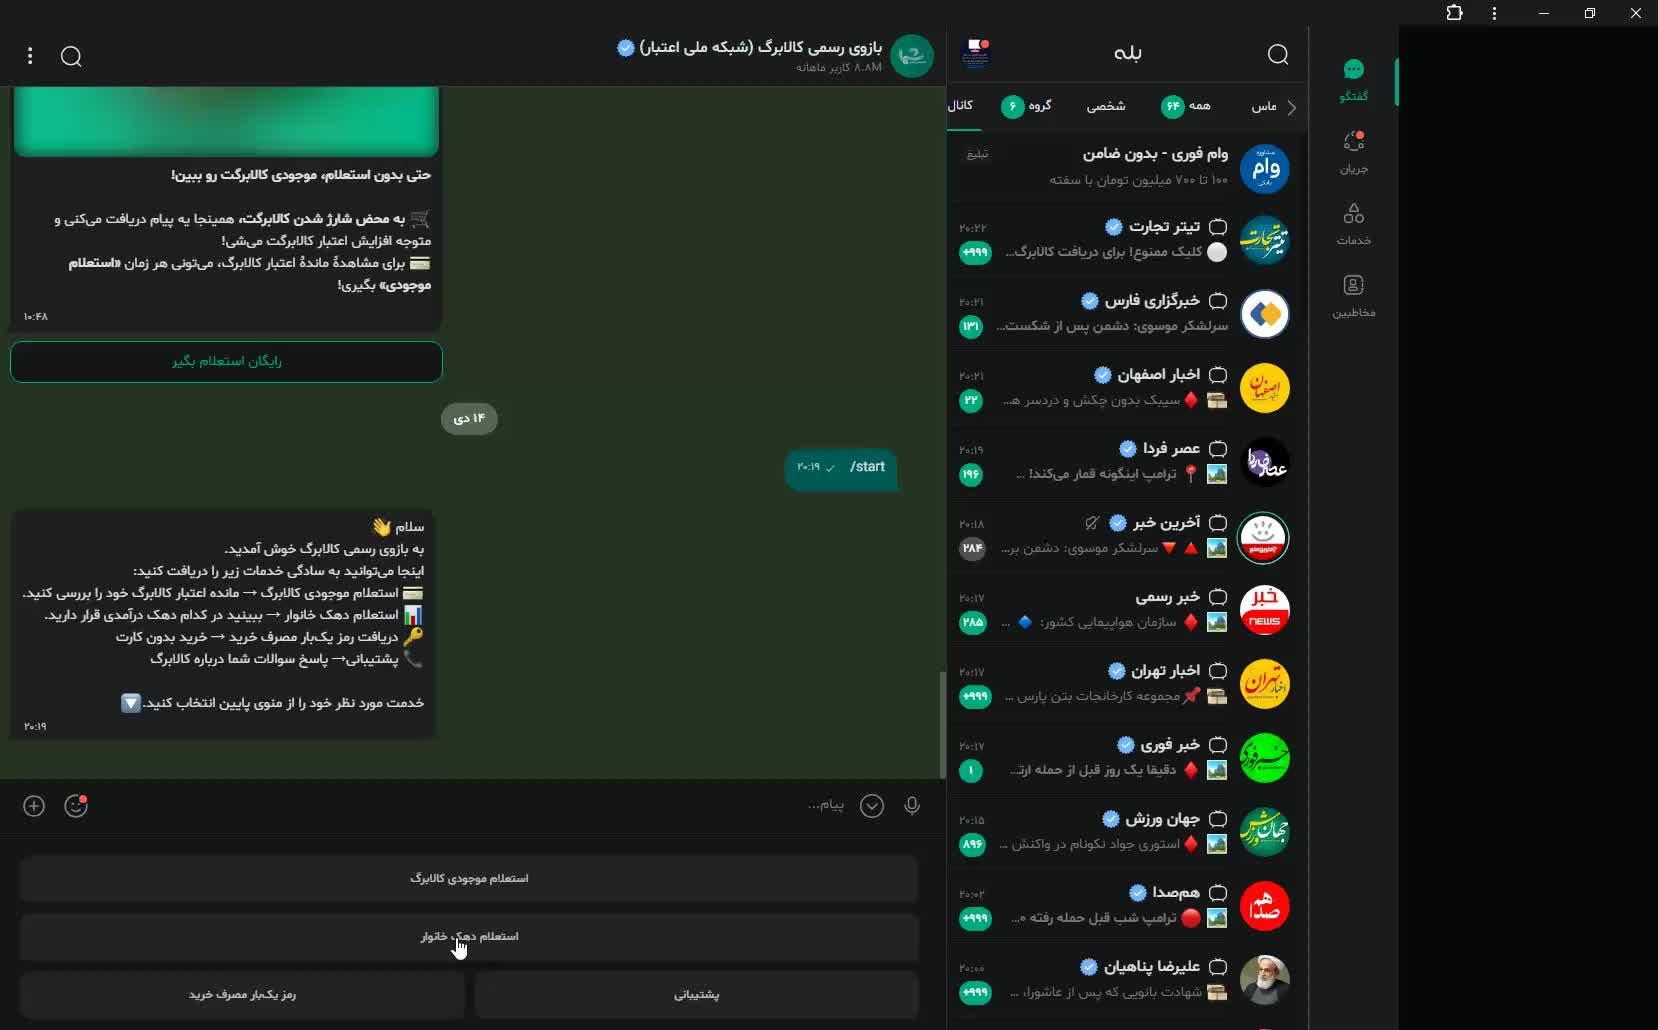Toggle the bot keyboard chevron in message bar
1658x1030 pixels.
(x=872, y=806)
